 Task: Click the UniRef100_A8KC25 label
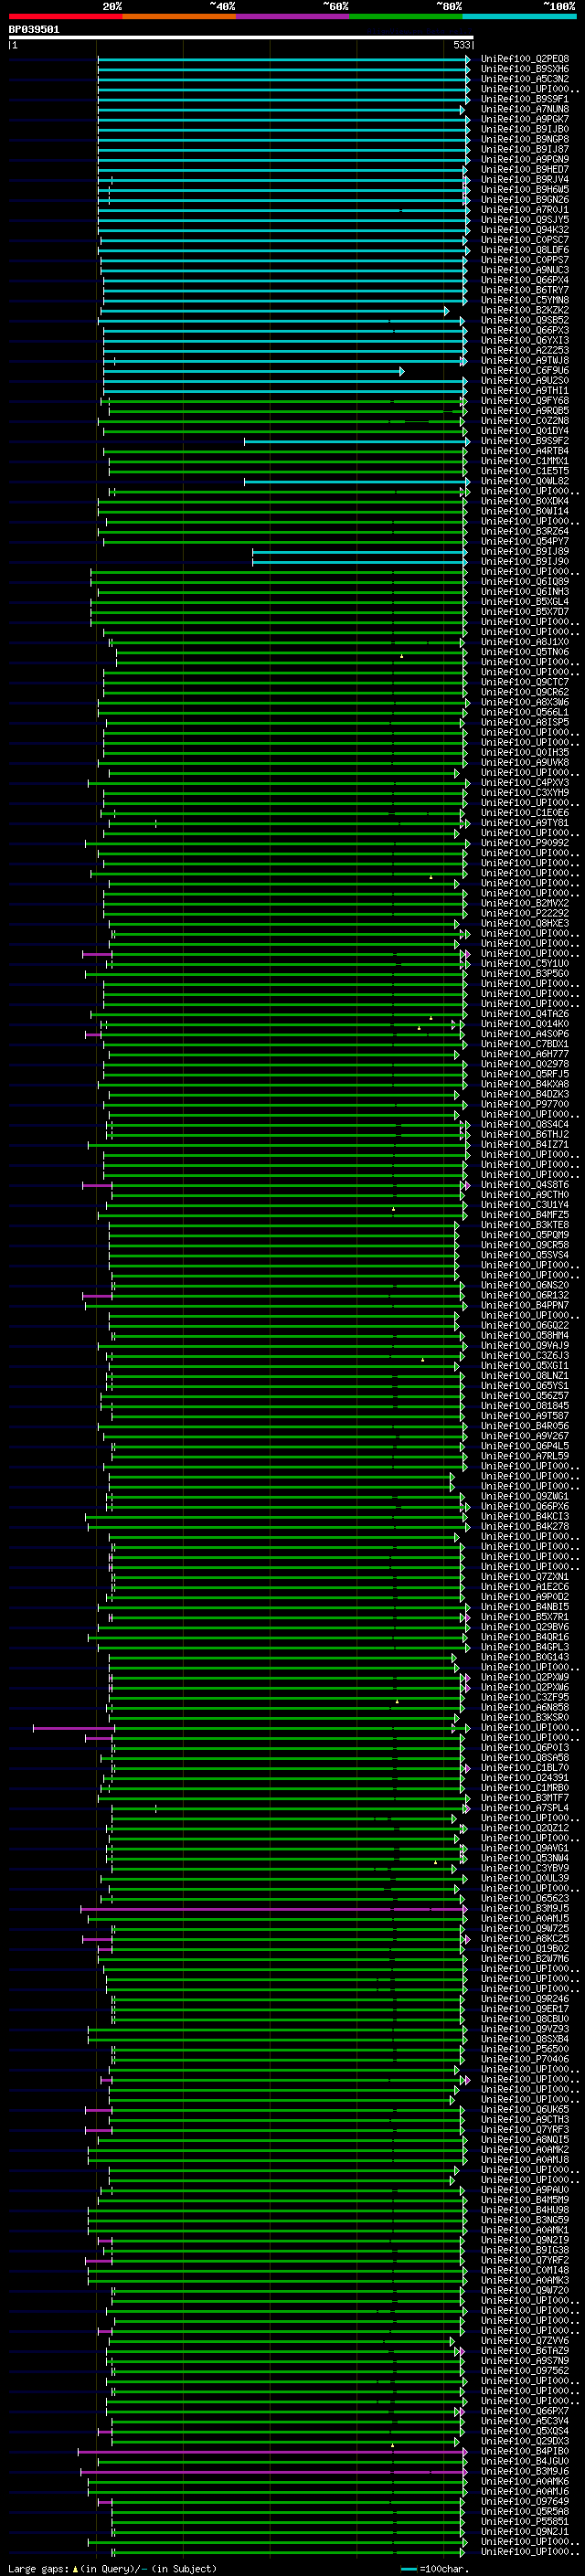point(525,1938)
